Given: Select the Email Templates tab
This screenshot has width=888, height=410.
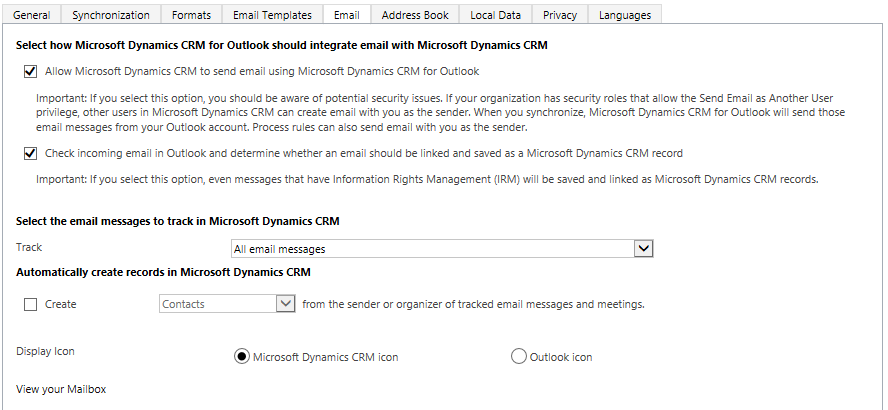Looking at the screenshot, I should click(x=272, y=15).
